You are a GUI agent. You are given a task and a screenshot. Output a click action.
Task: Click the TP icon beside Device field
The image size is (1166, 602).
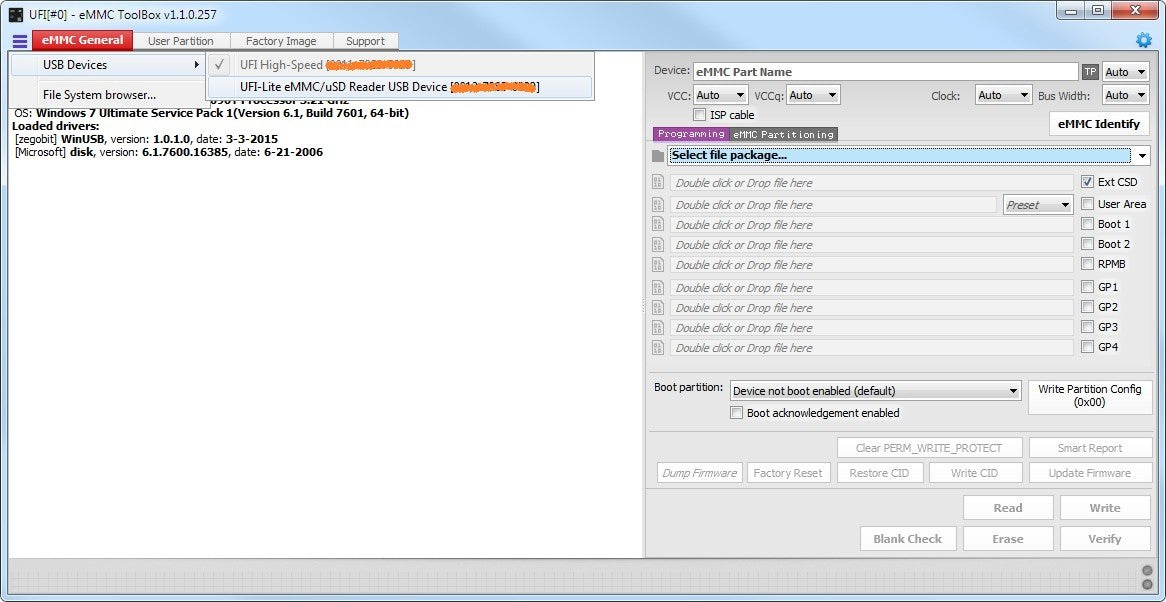point(1090,71)
